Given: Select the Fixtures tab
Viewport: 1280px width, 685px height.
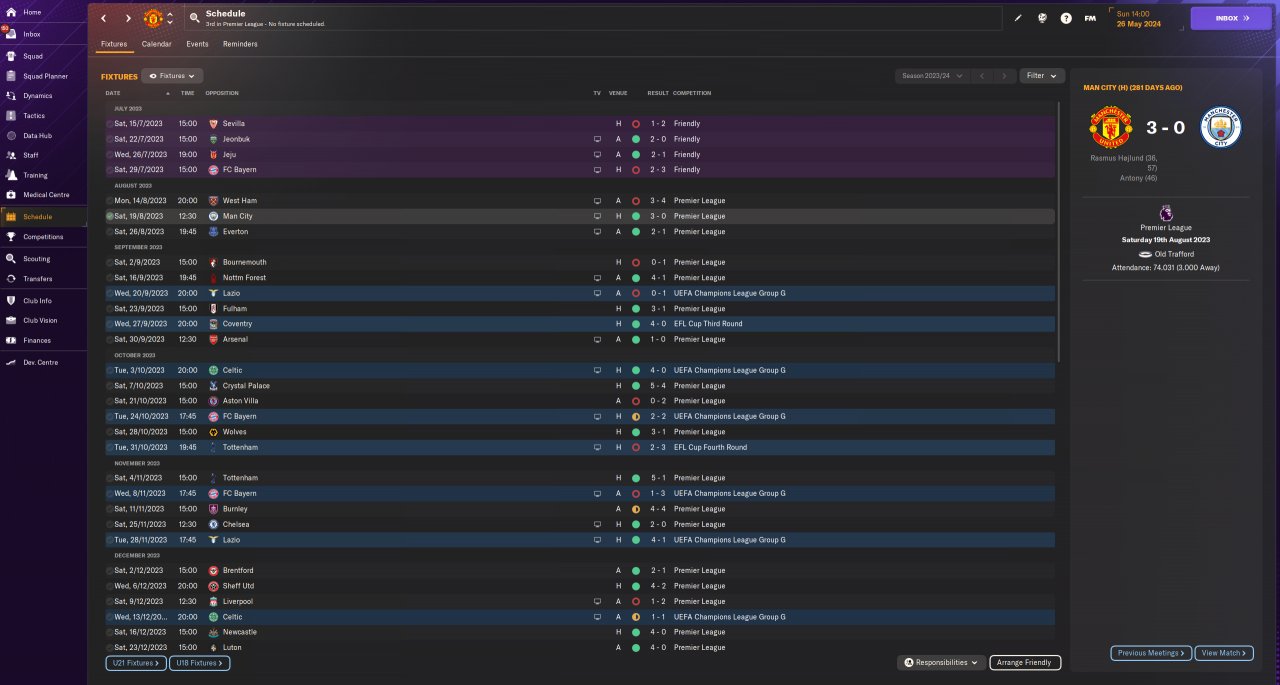Looking at the screenshot, I should 113,44.
